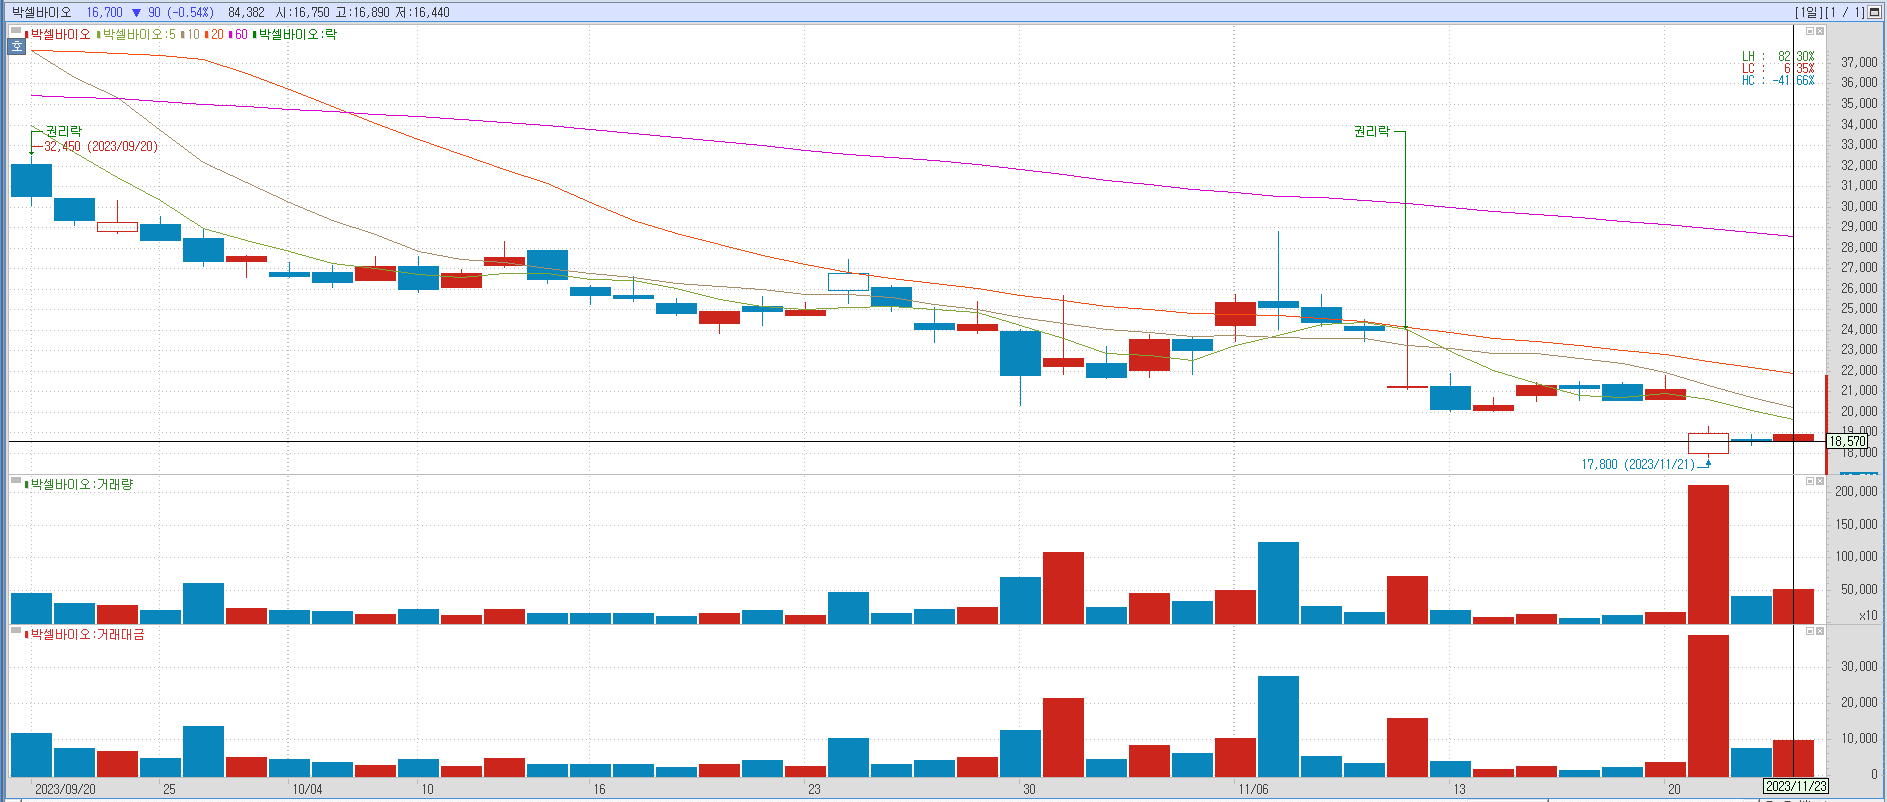Maximize the price chart panel

(1809, 32)
